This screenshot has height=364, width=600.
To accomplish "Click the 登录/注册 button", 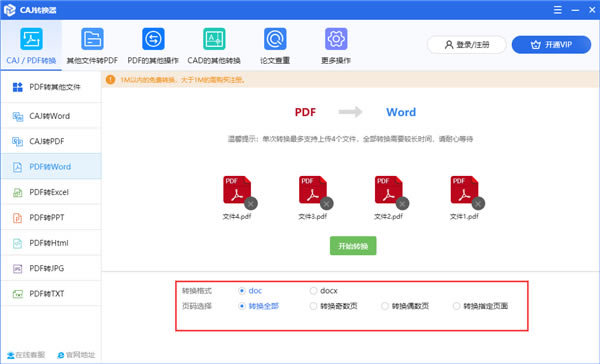I will [x=466, y=45].
